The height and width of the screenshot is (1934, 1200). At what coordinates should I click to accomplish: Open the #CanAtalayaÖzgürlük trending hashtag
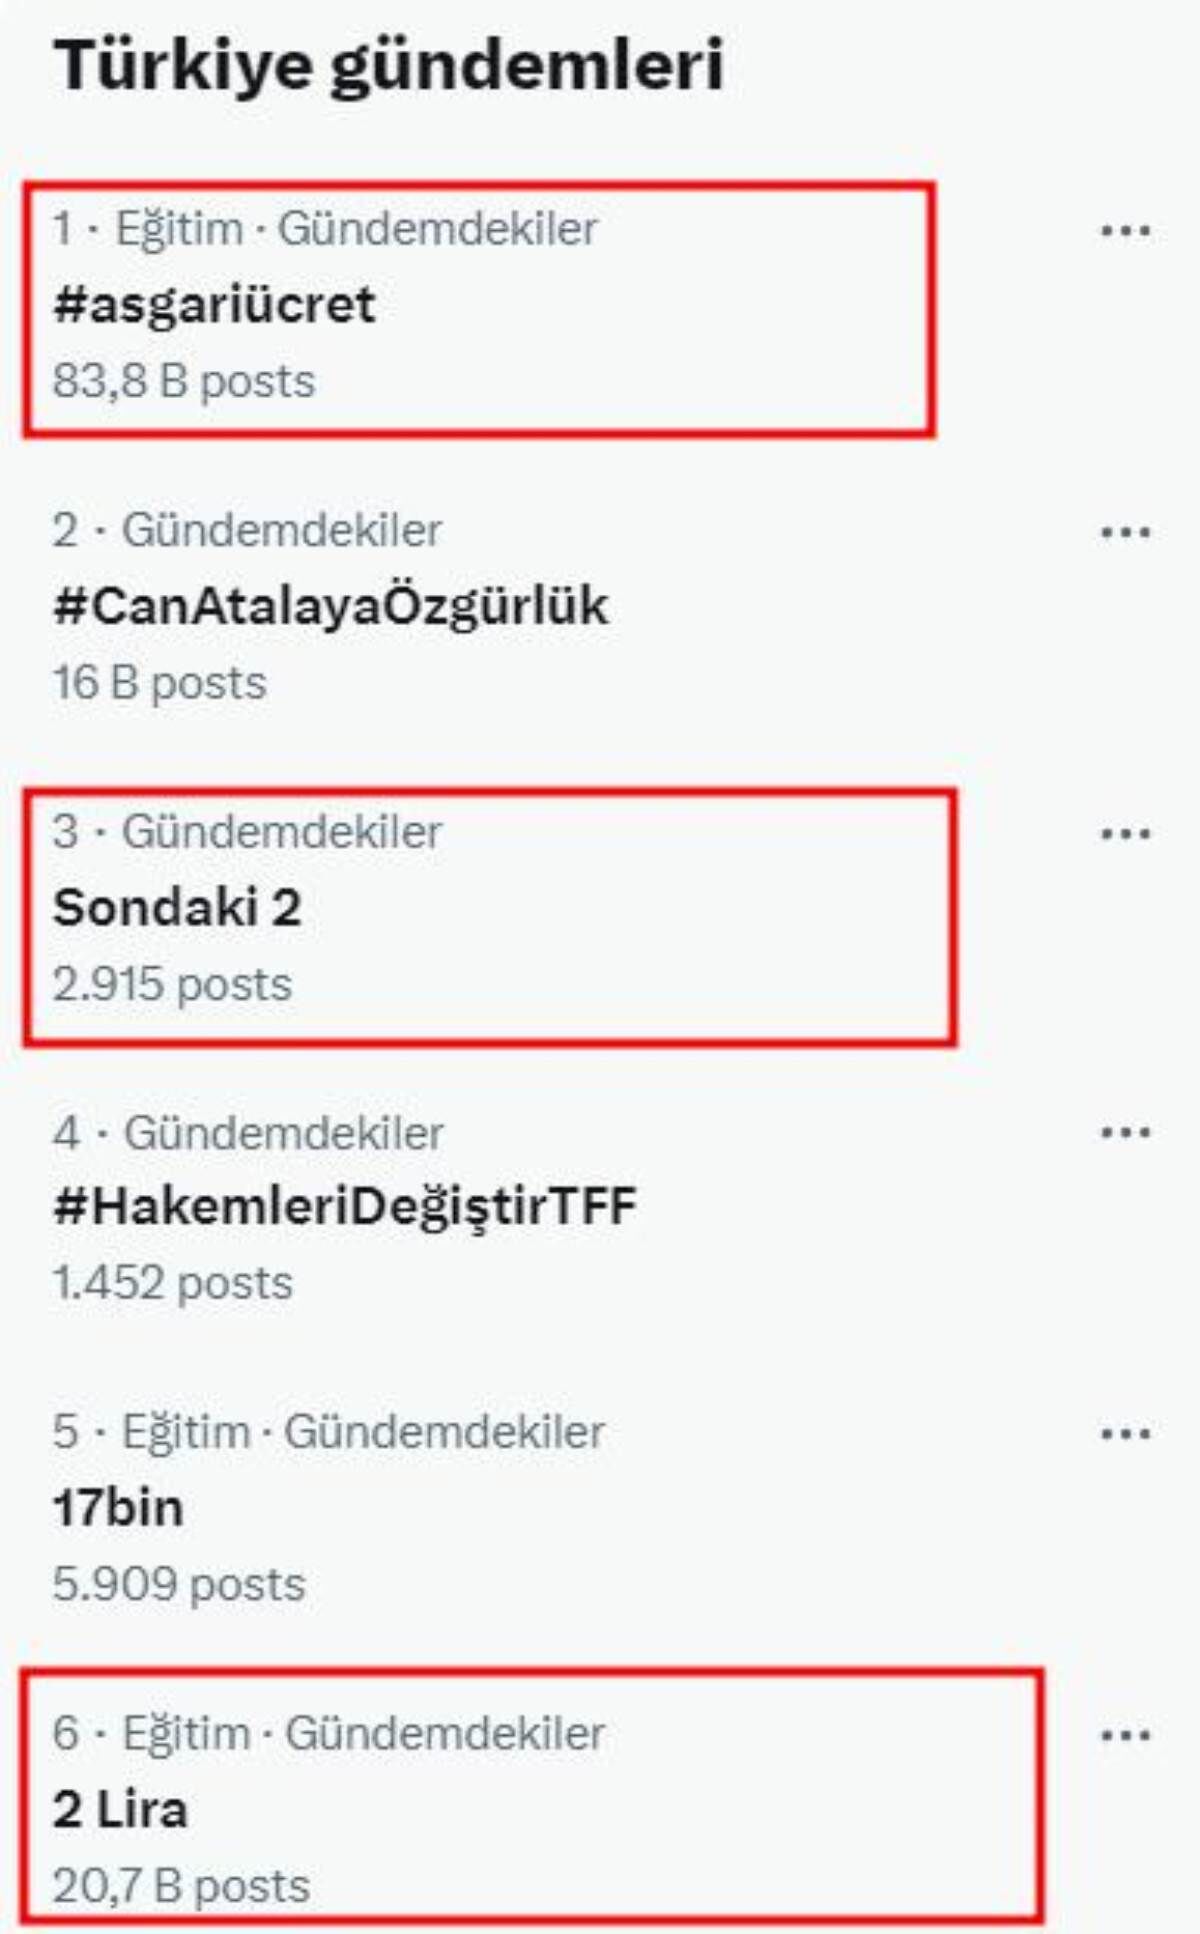pos(330,606)
